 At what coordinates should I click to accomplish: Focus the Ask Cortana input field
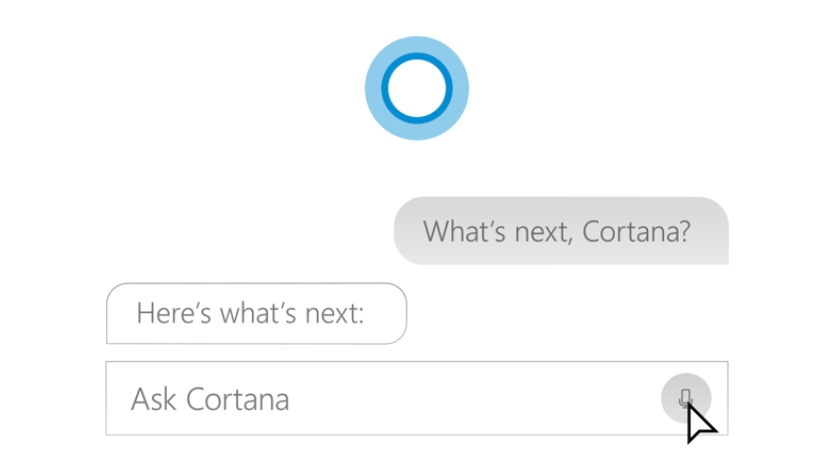pyautogui.click(x=417, y=398)
